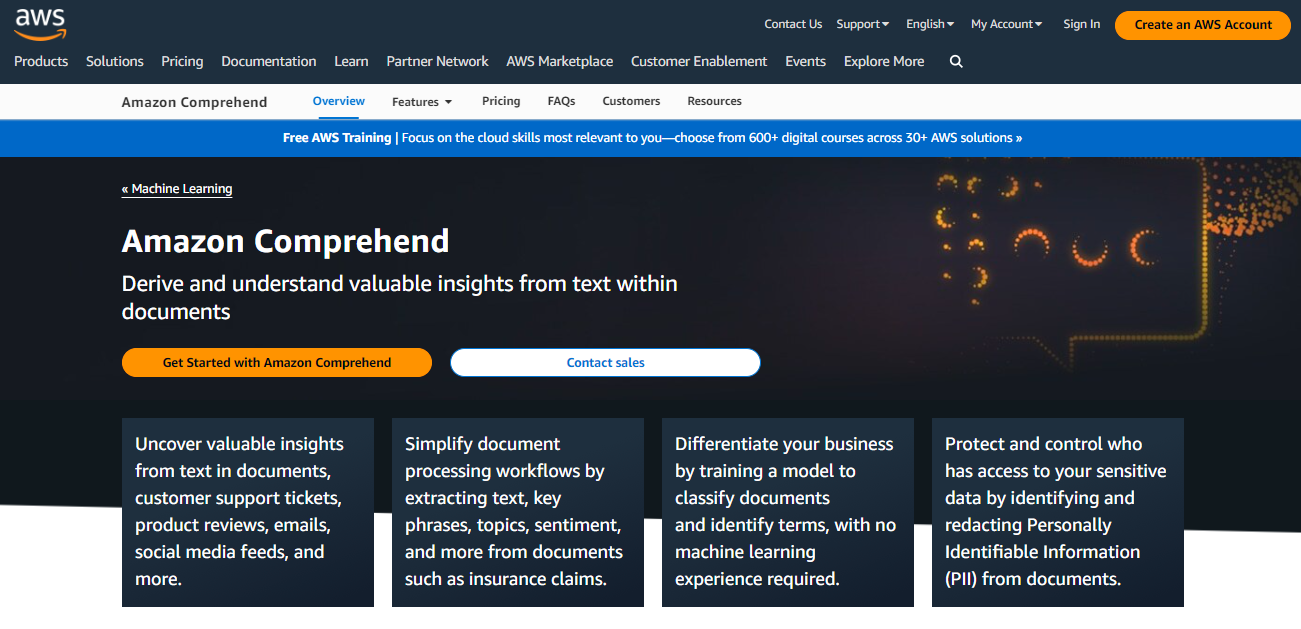Screen dimensions: 1301x629
Task: Open the Partner Network menu
Action: coord(437,61)
